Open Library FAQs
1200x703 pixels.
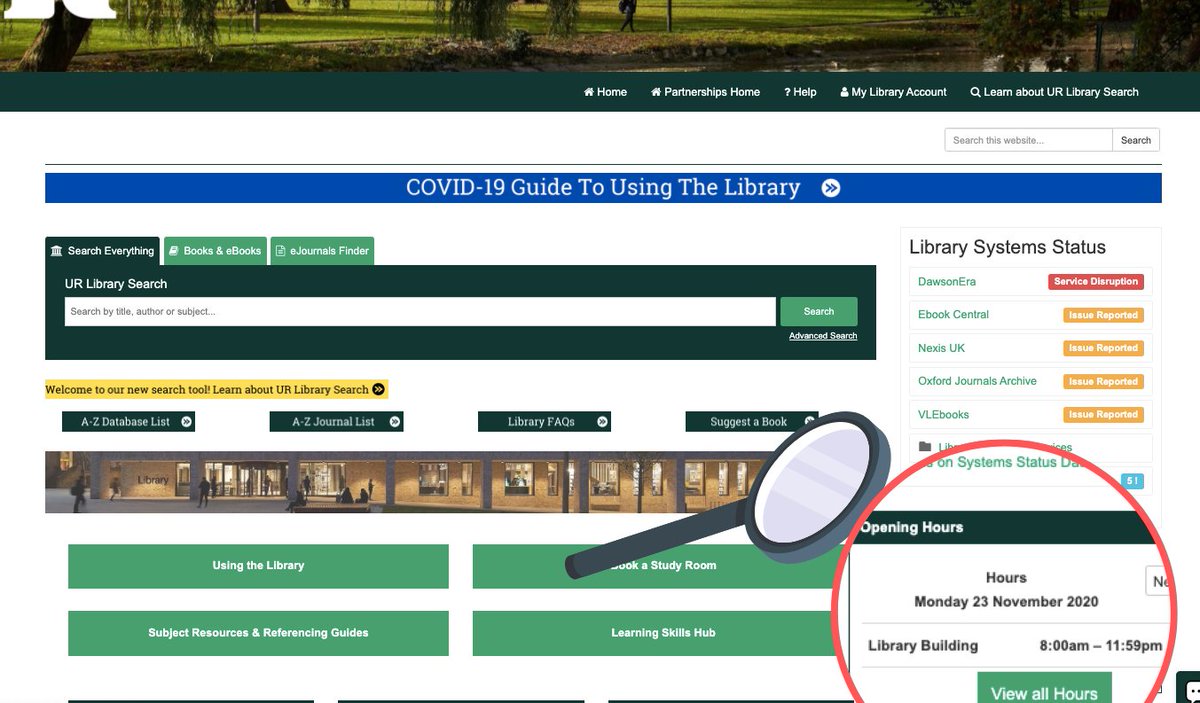click(x=544, y=422)
